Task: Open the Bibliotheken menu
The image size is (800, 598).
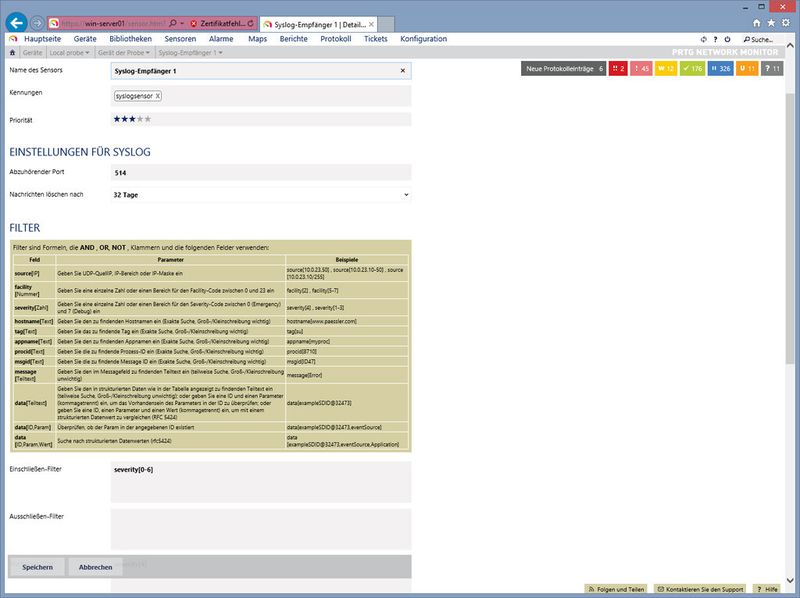Action: (x=130, y=39)
